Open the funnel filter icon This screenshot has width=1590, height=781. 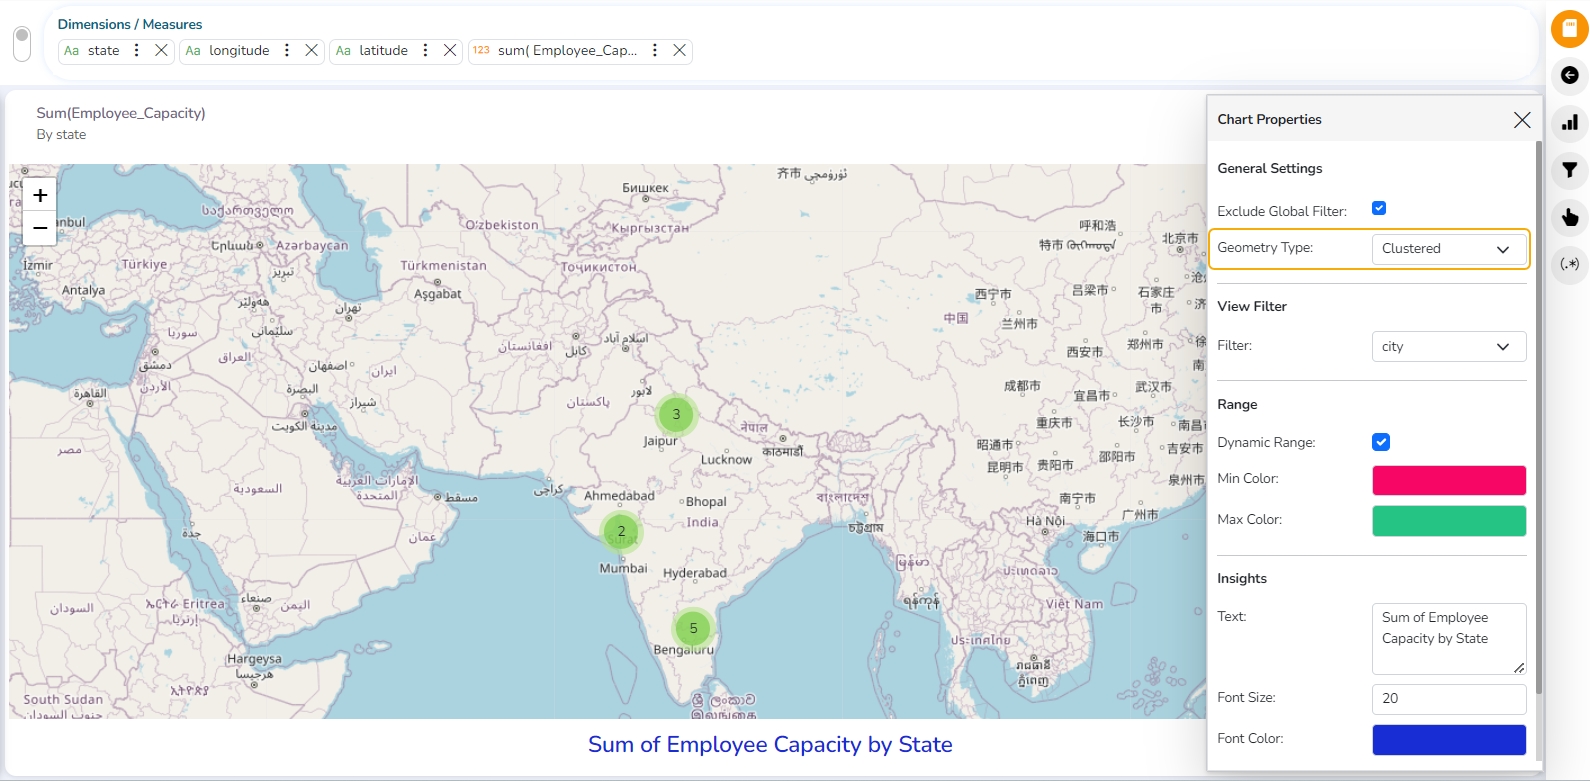point(1569,170)
